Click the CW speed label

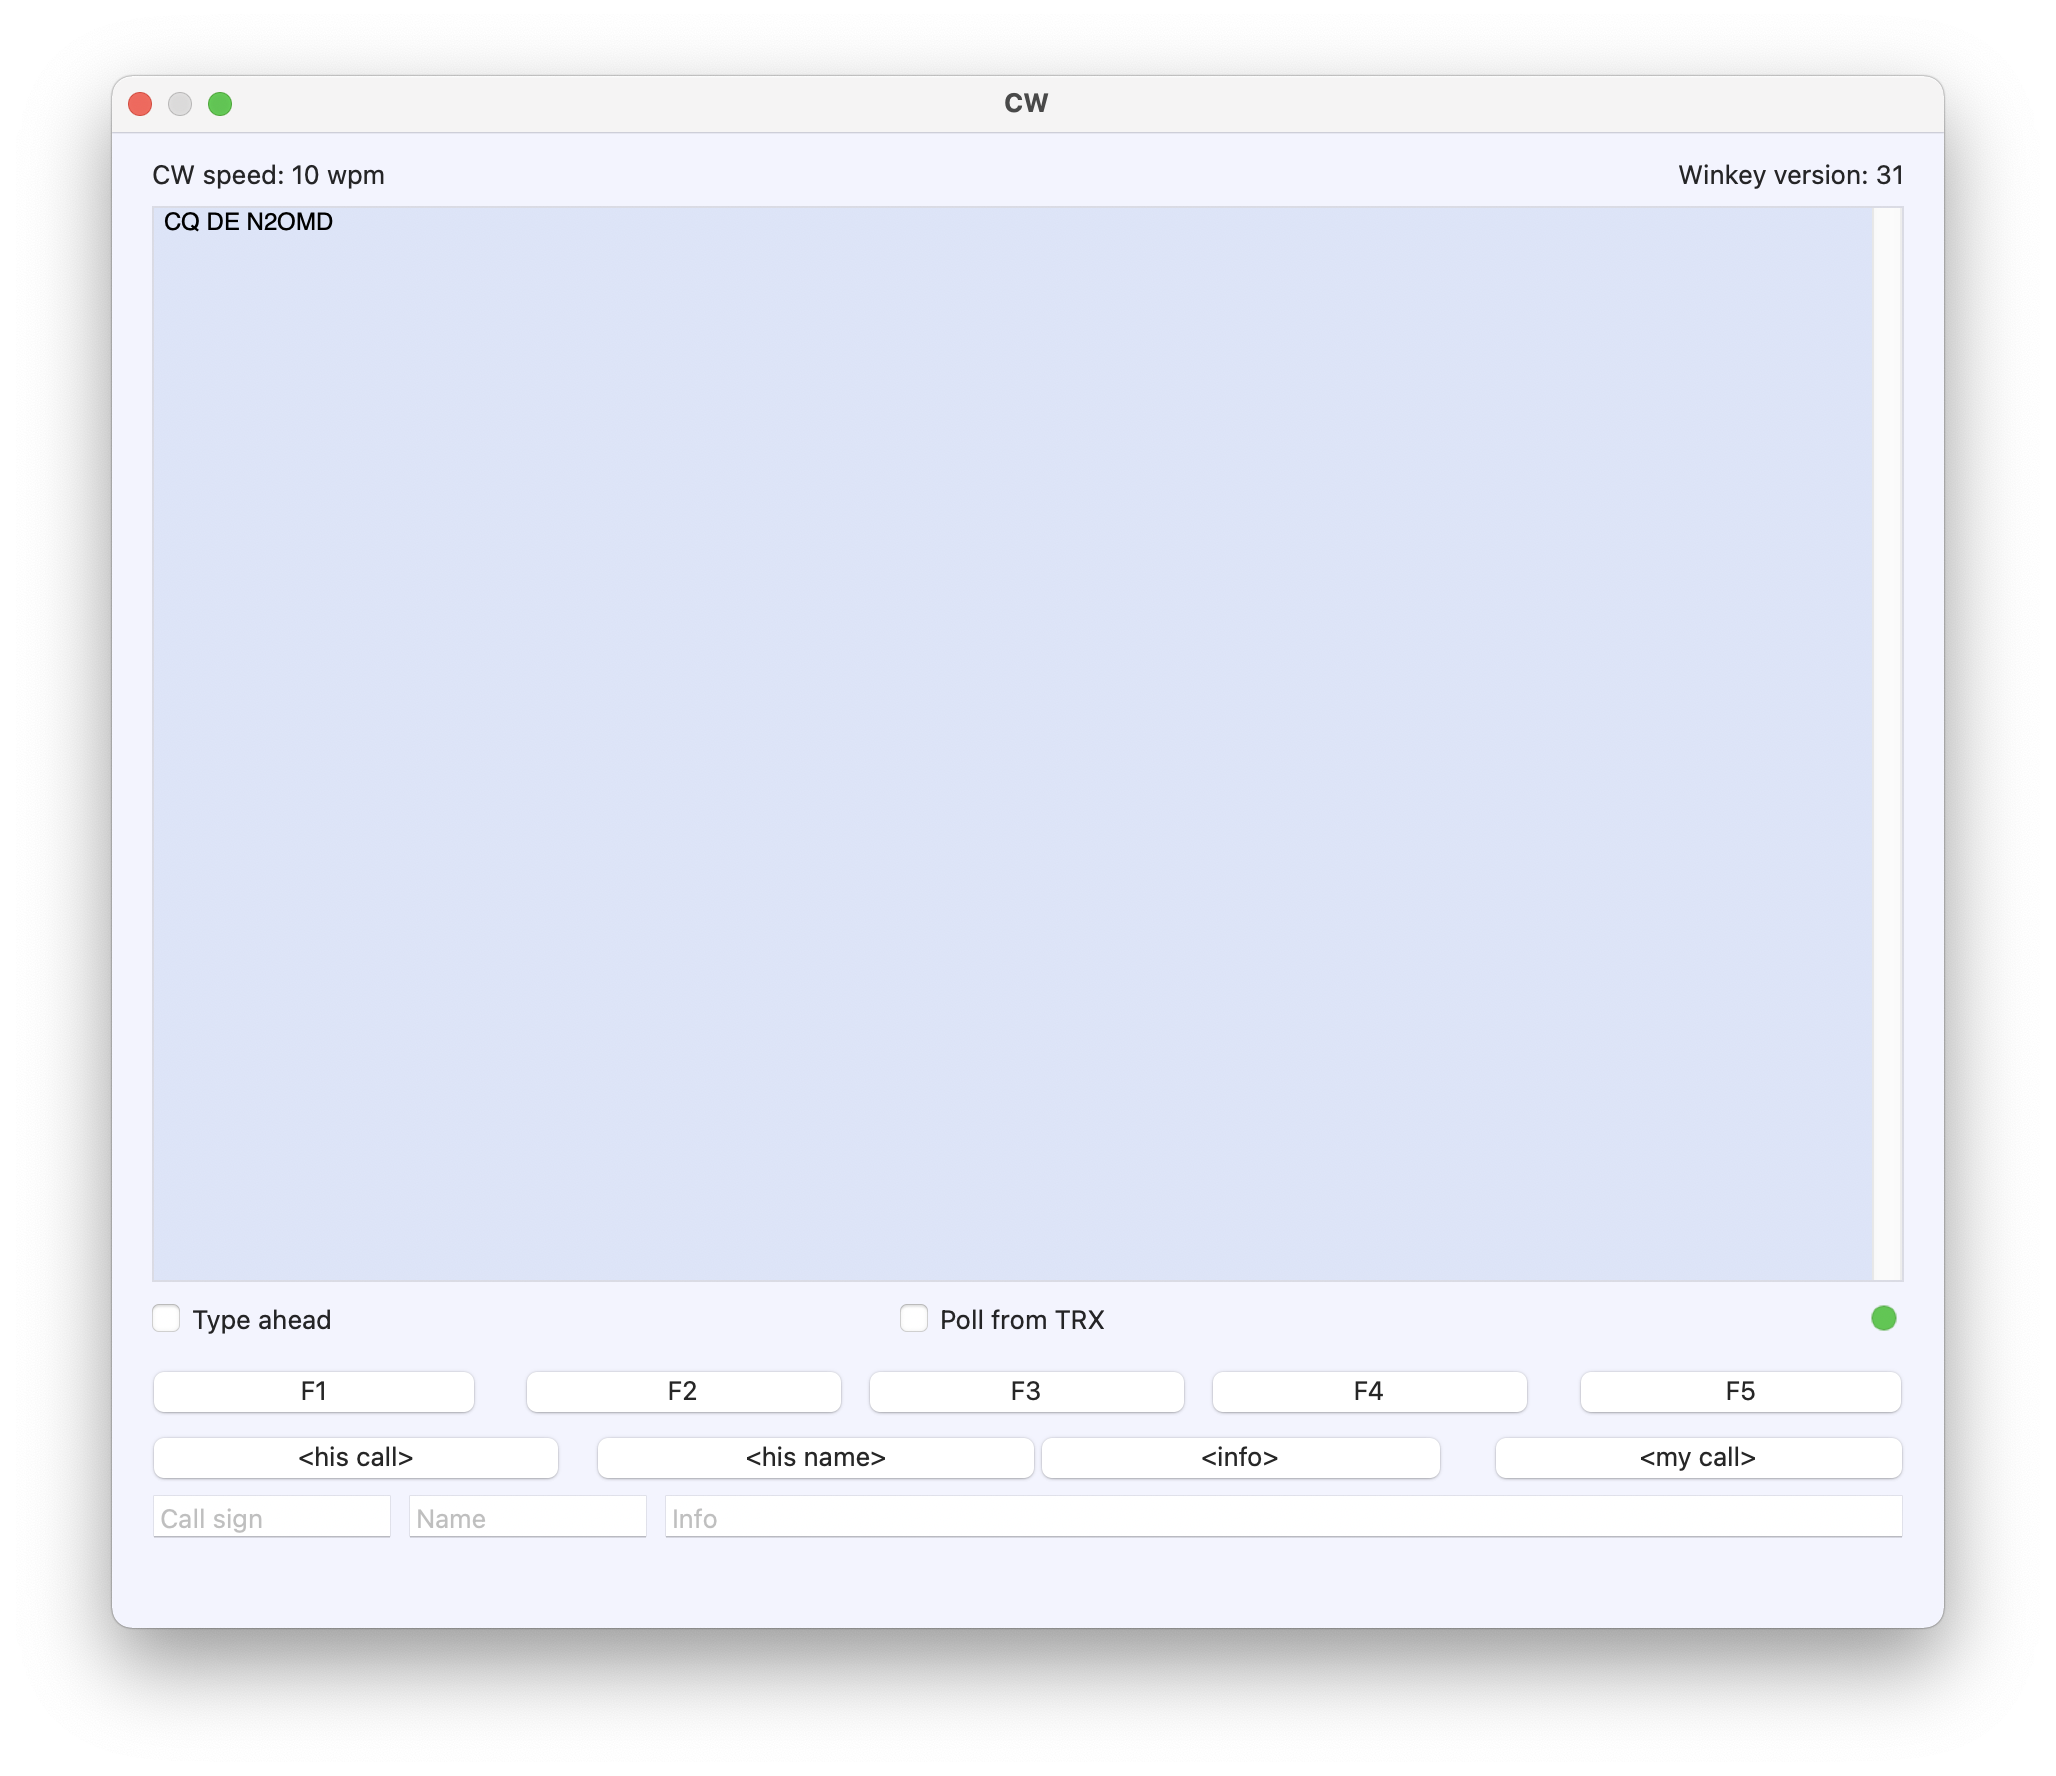(x=268, y=175)
